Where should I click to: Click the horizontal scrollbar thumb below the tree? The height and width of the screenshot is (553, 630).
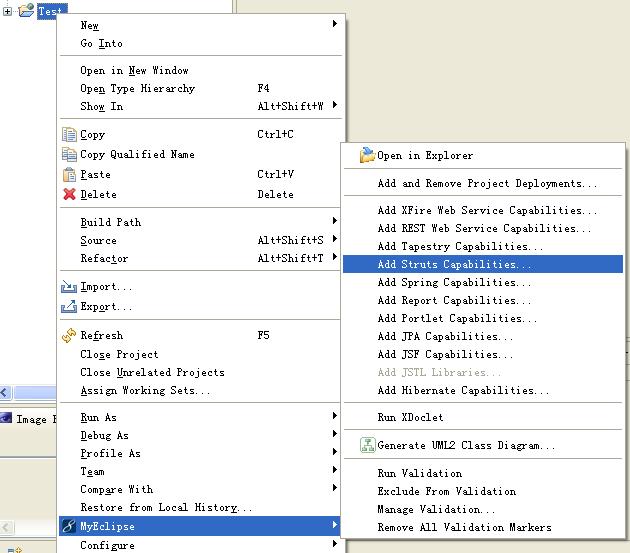point(35,392)
